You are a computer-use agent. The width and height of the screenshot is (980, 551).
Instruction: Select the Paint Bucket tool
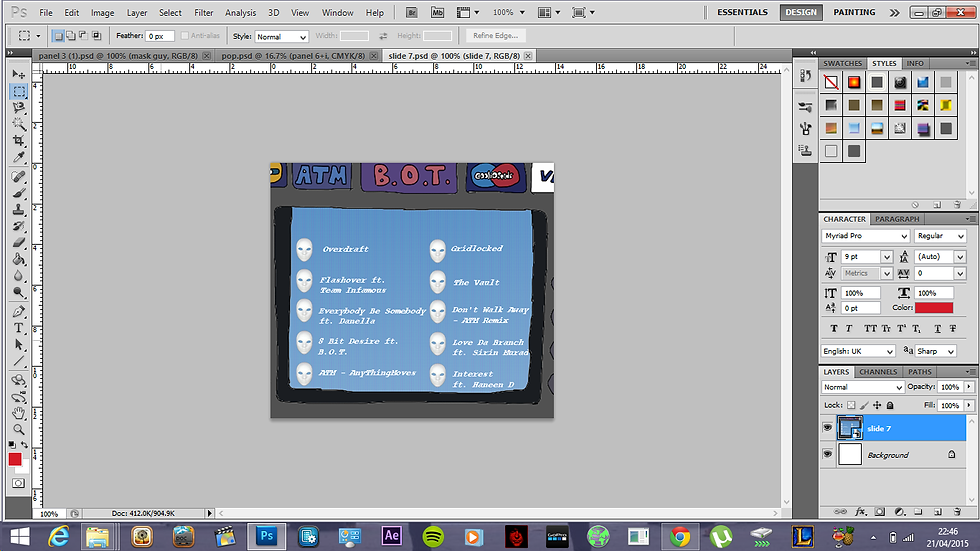(19, 259)
